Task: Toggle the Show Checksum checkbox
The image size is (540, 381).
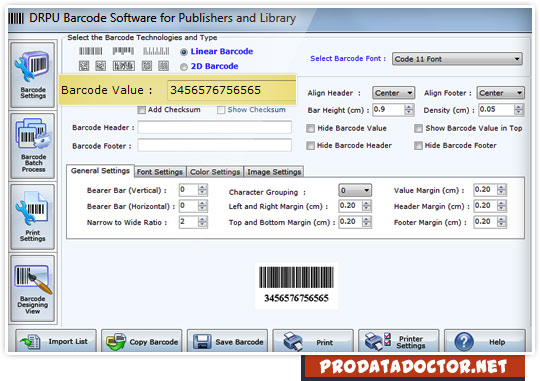Action: (221, 110)
